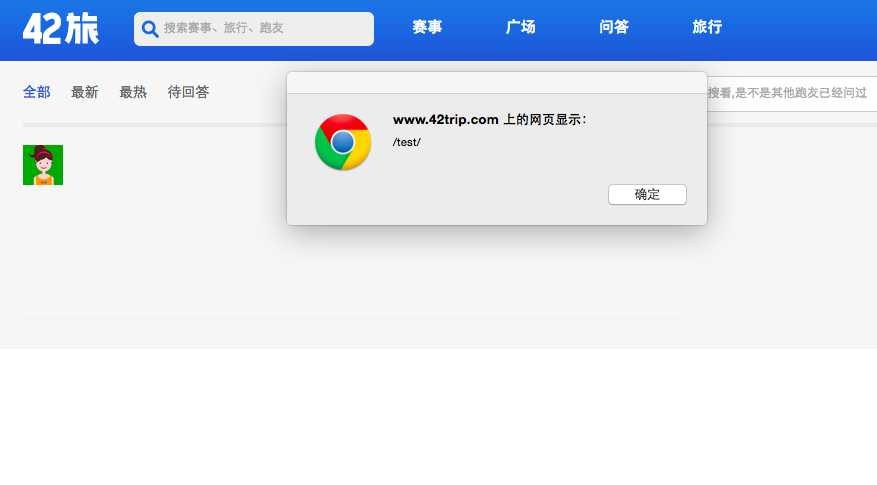Screen dimensions: 877x485
Task: Switch to the 最热 tab
Action: click(x=133, y=92)
